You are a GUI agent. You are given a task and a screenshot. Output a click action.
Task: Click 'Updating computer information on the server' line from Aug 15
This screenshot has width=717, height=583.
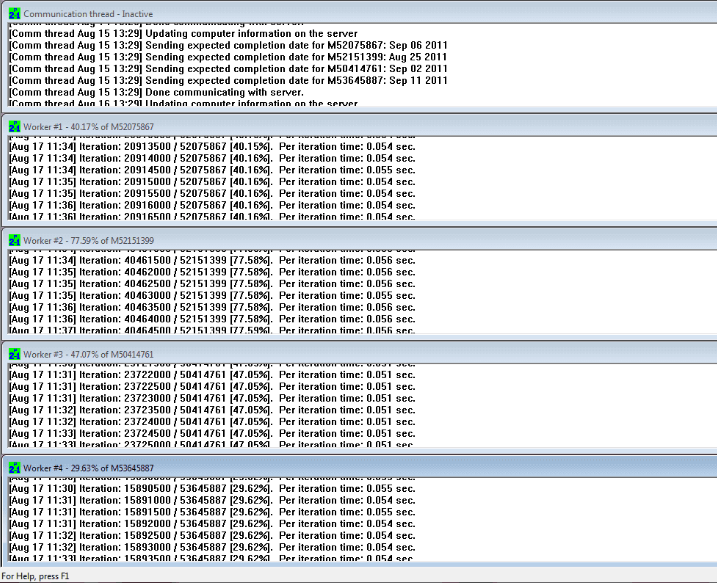pyautogui.click(x=183, y=34)
